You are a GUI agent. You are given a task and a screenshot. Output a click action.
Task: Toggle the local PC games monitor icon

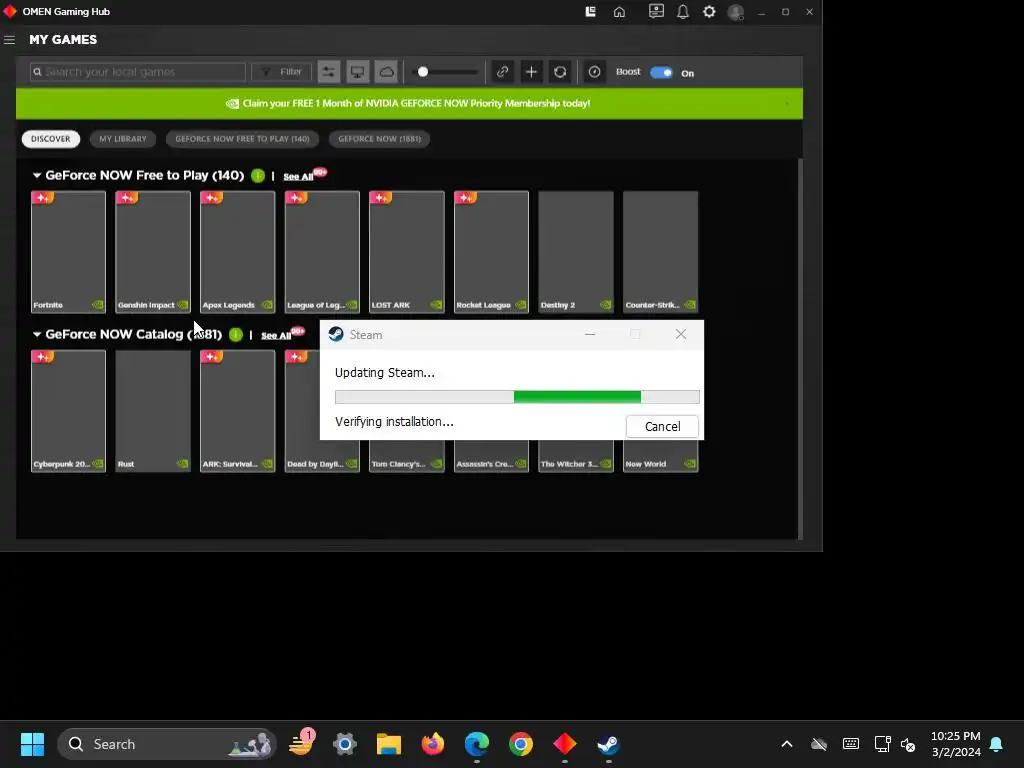(x=357, y=72)
